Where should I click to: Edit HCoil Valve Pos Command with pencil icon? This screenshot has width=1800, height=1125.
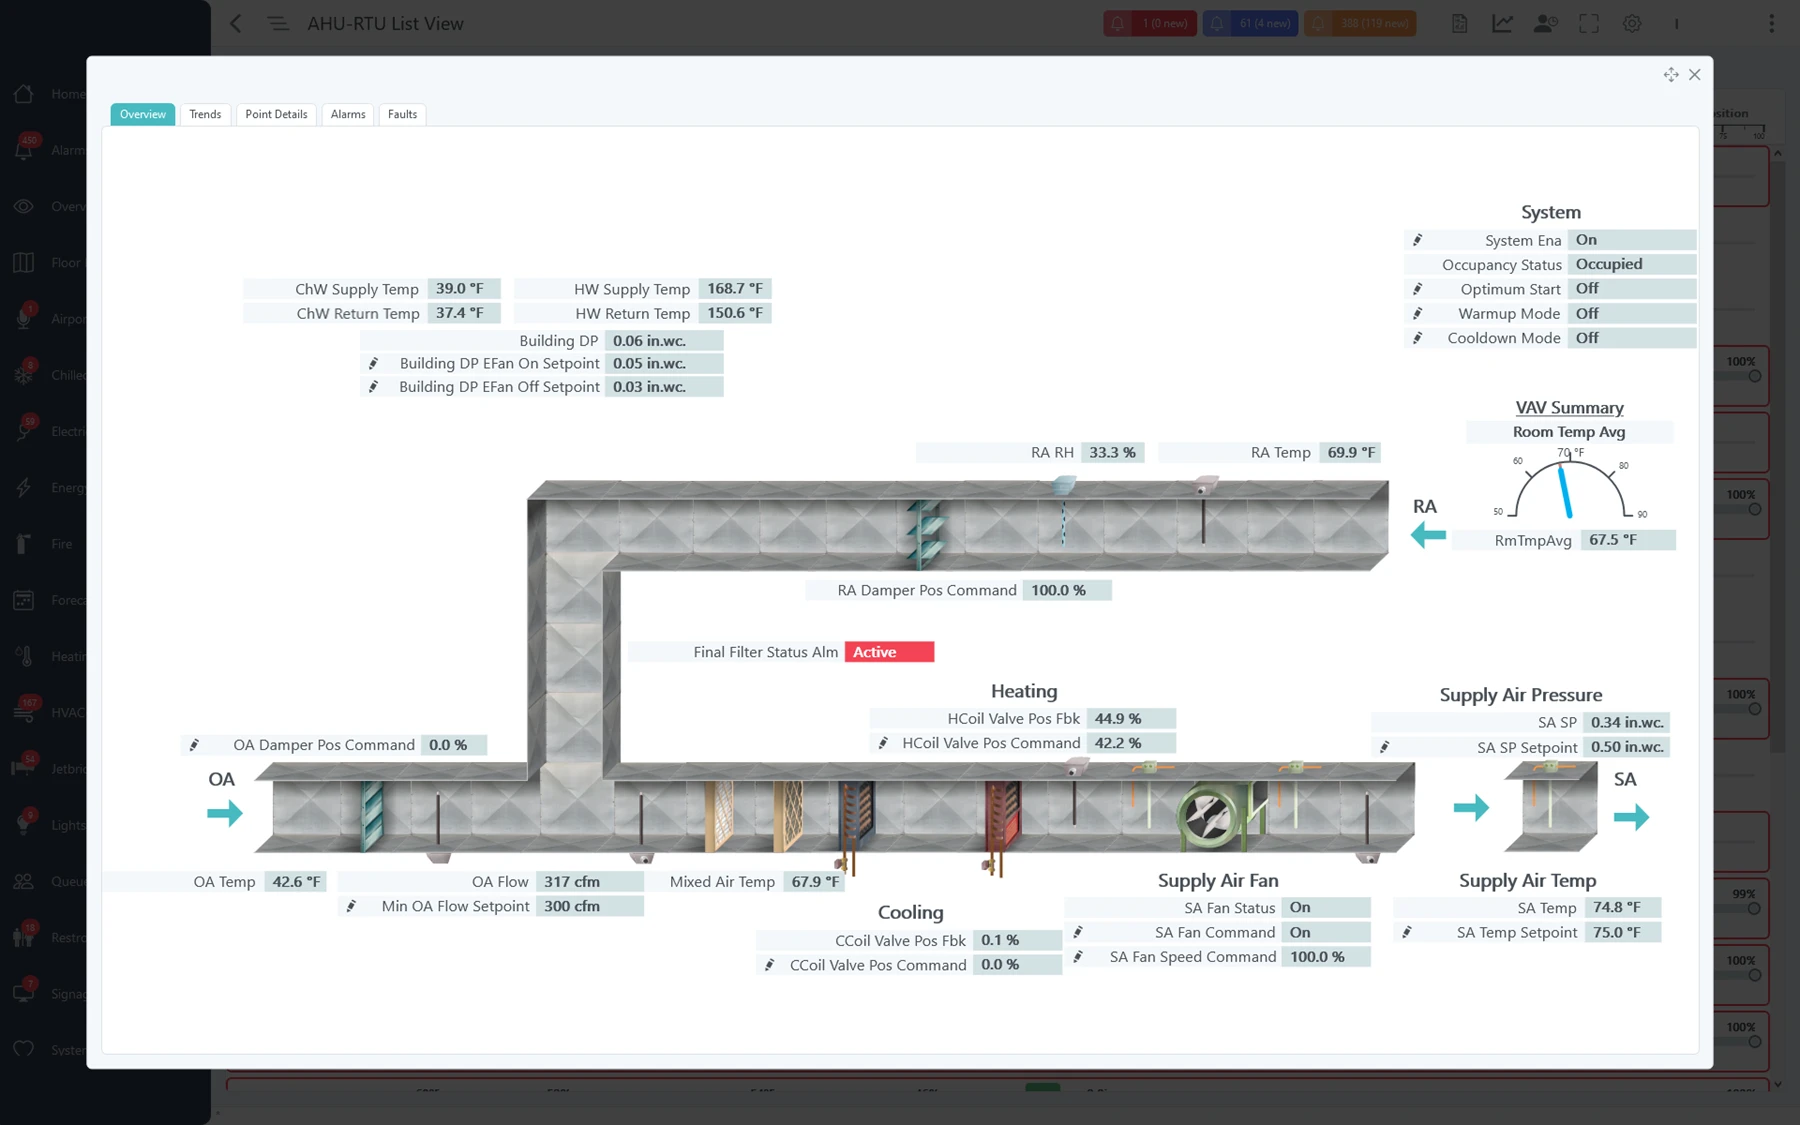(x=883, y=743)
